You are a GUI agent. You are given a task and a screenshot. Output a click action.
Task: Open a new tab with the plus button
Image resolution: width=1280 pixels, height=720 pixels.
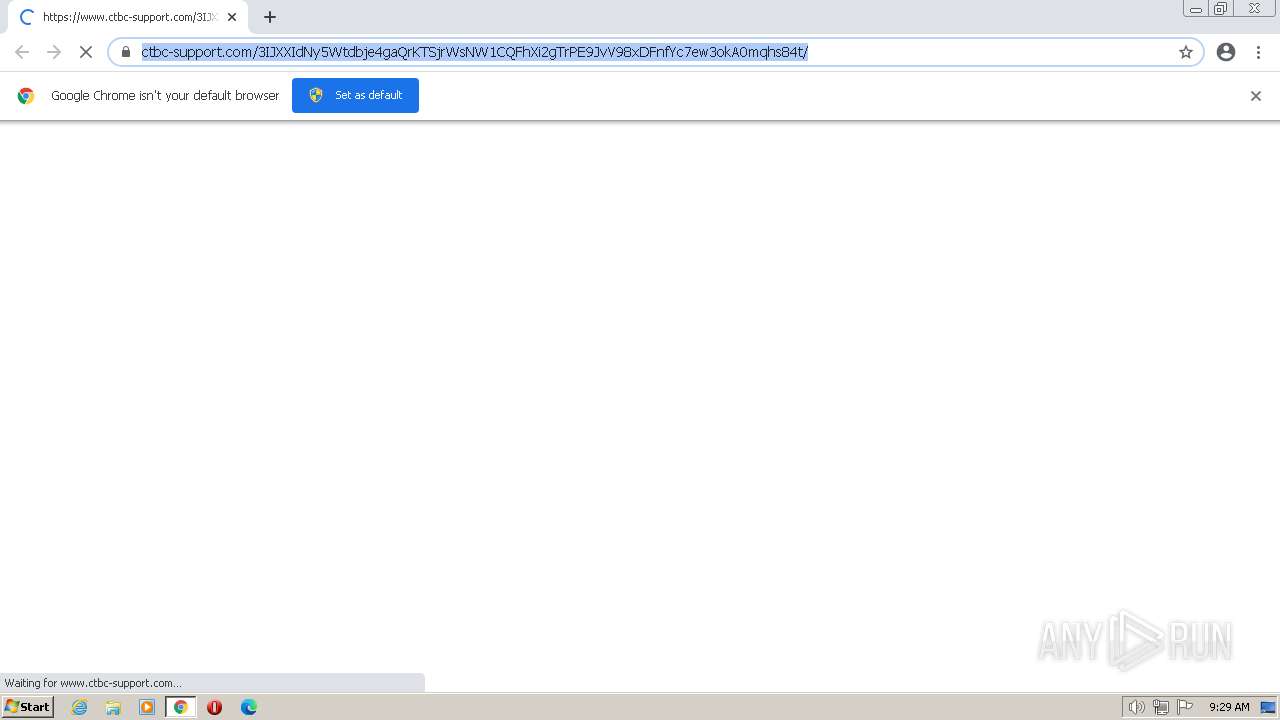tap(270, 17)
